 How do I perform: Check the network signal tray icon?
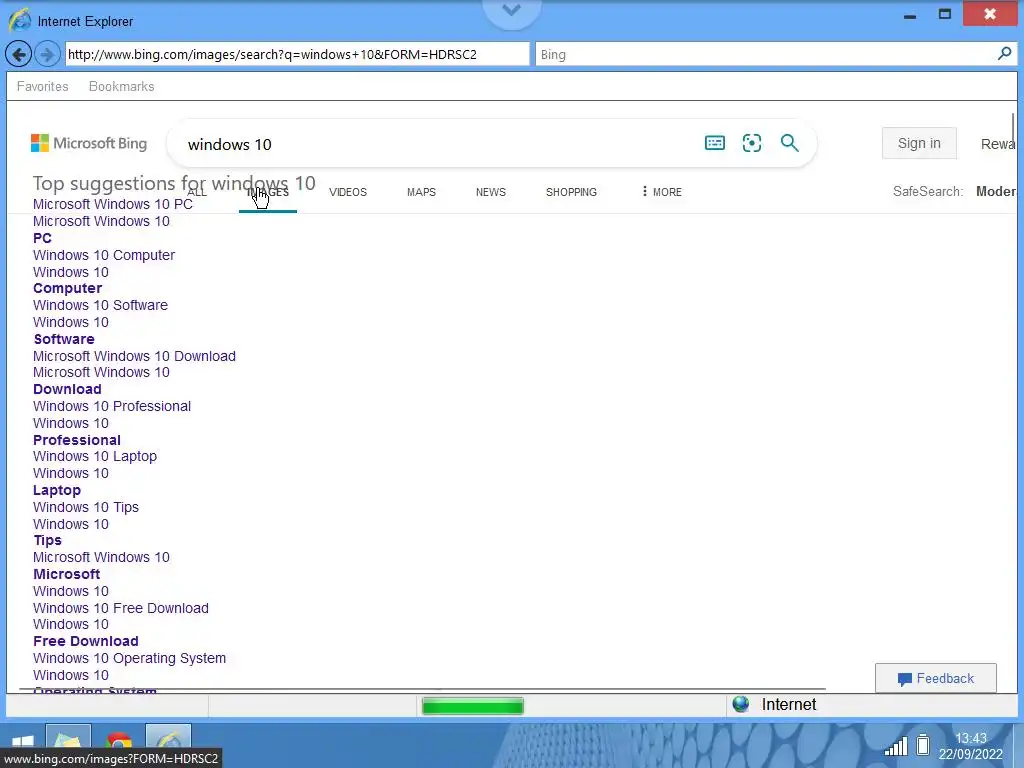896,746
